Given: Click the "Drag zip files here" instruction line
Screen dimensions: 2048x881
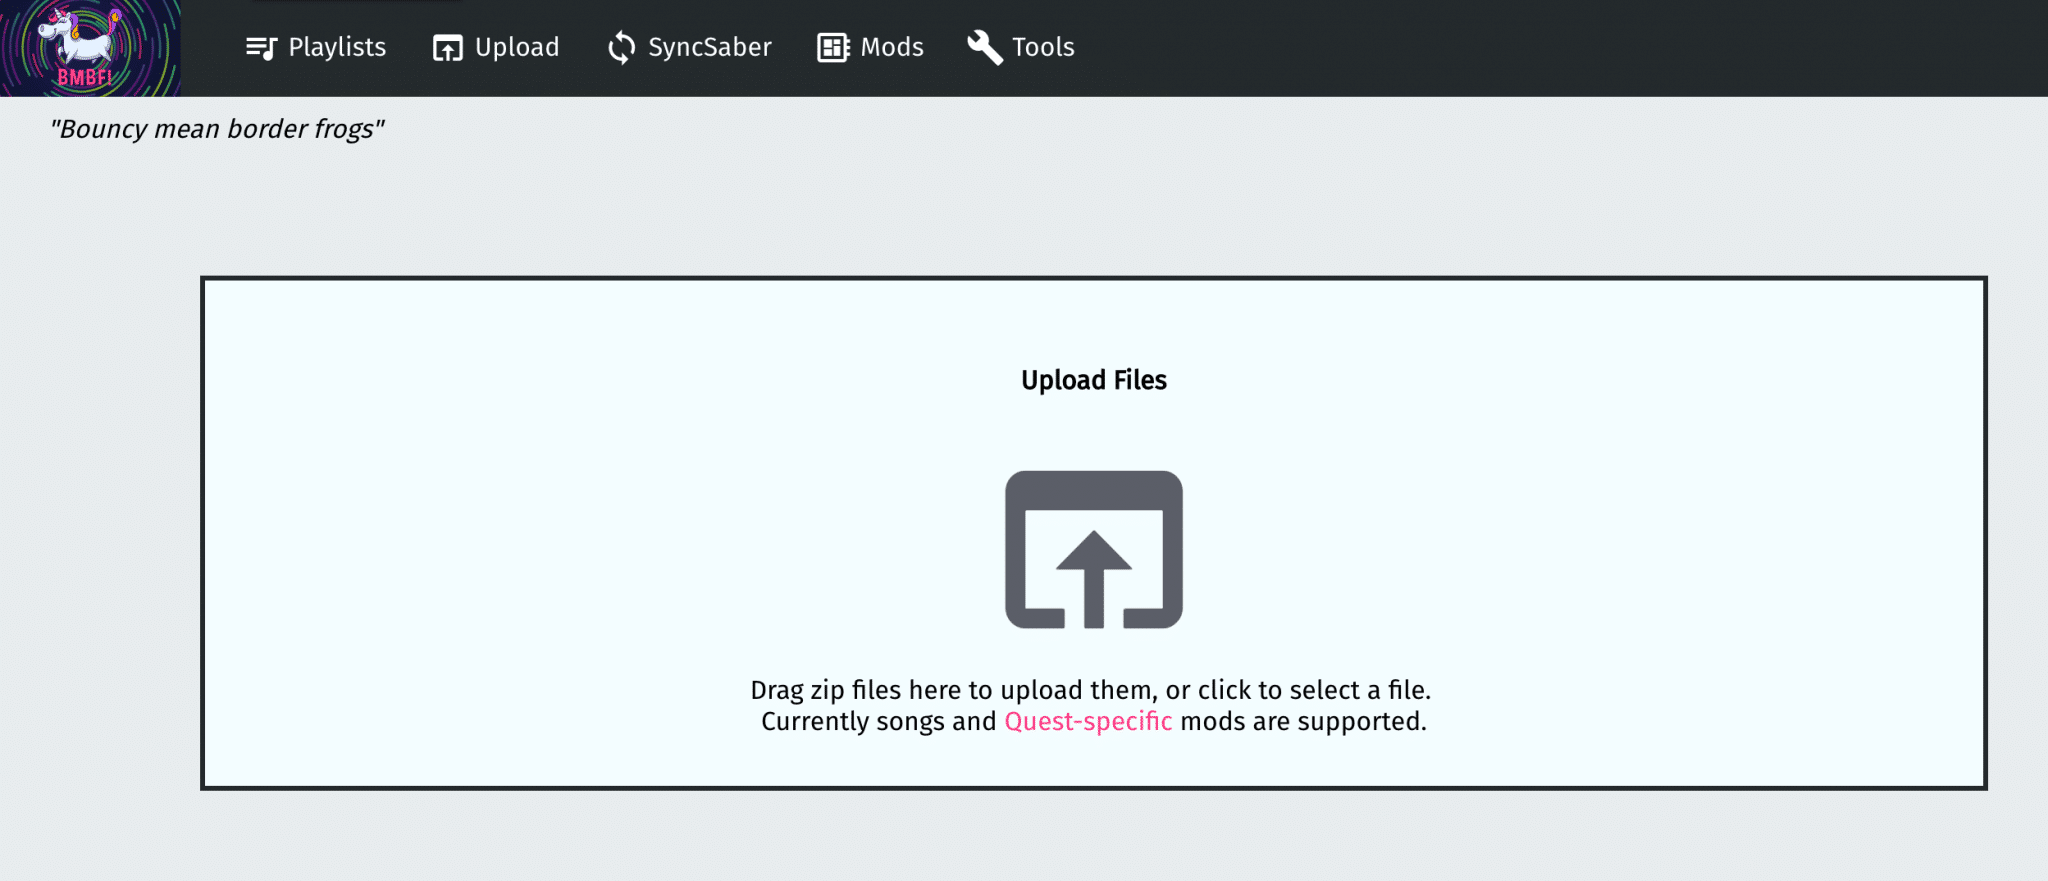Looking at the screenshot, I should point(1091,690).
